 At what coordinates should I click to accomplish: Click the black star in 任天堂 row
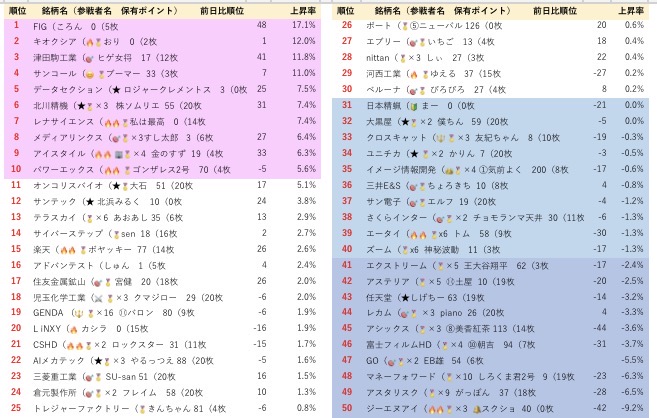click(405, 298)
